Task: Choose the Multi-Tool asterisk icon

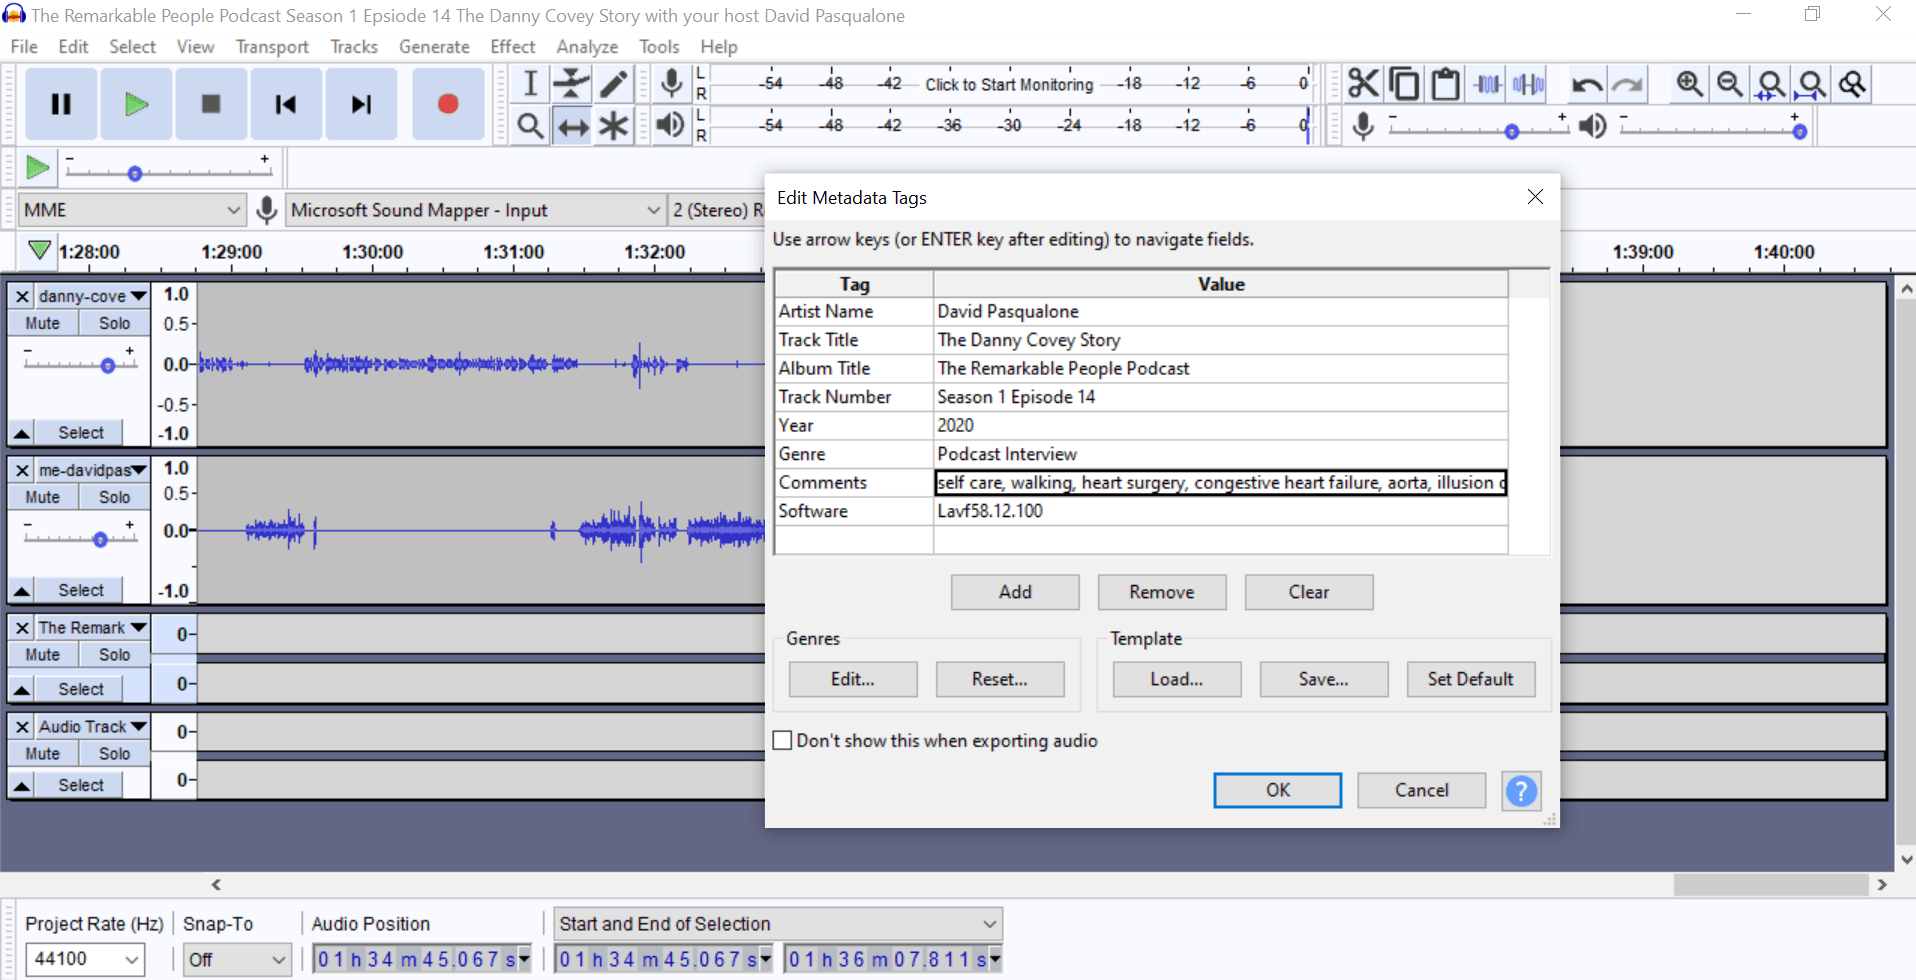Action: point(614,126)
